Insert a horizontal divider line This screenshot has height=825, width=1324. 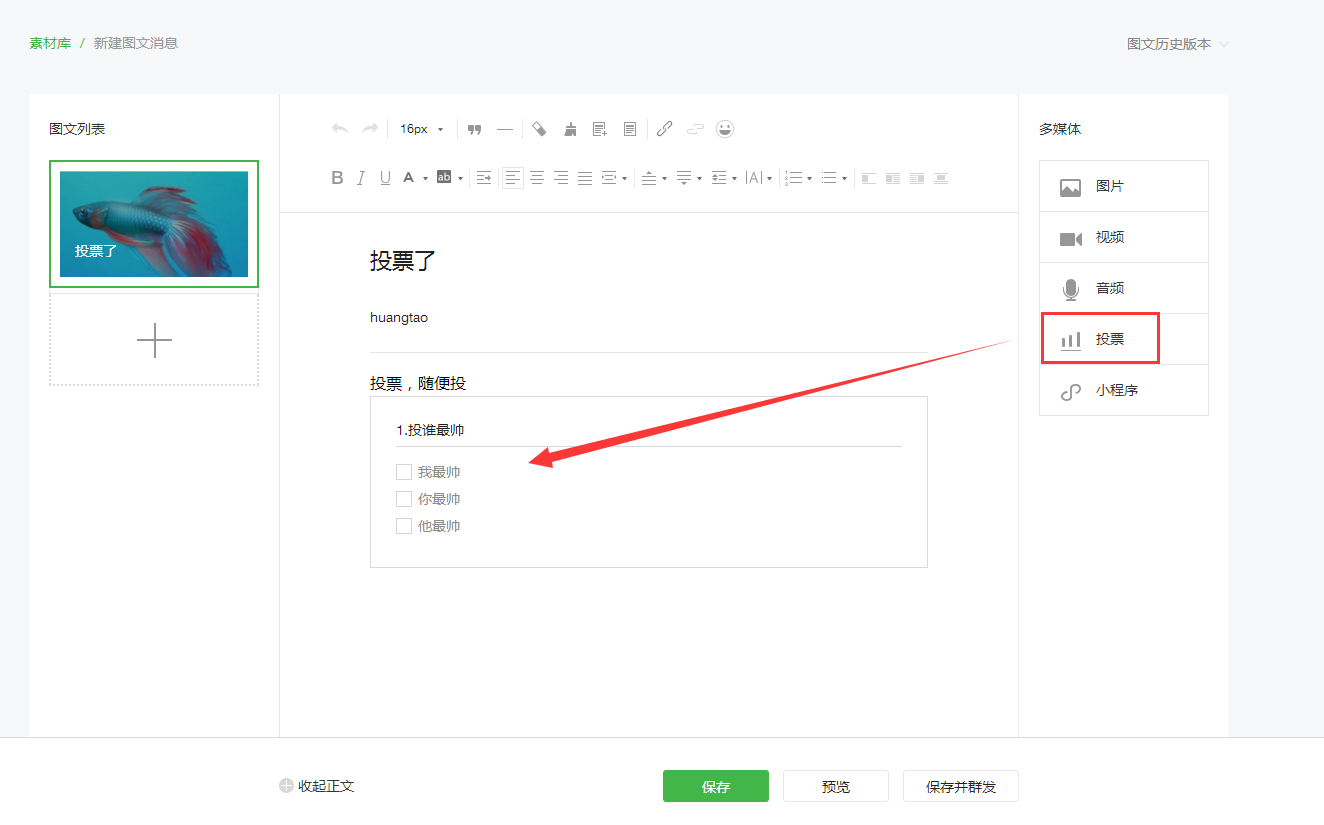[505, 129]
